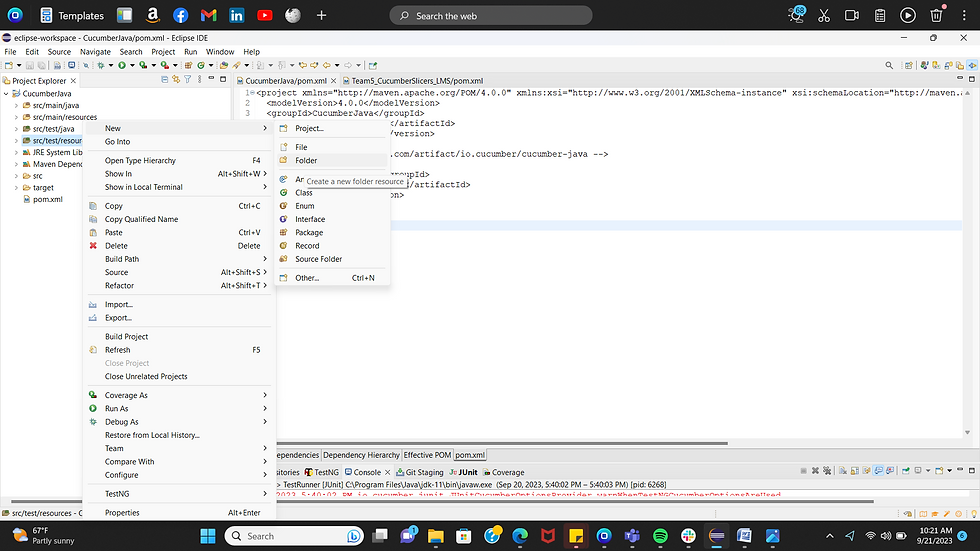The image size is (980, 551).
Task: Open File Explorer from the taskbar
Action: point(436,536)
